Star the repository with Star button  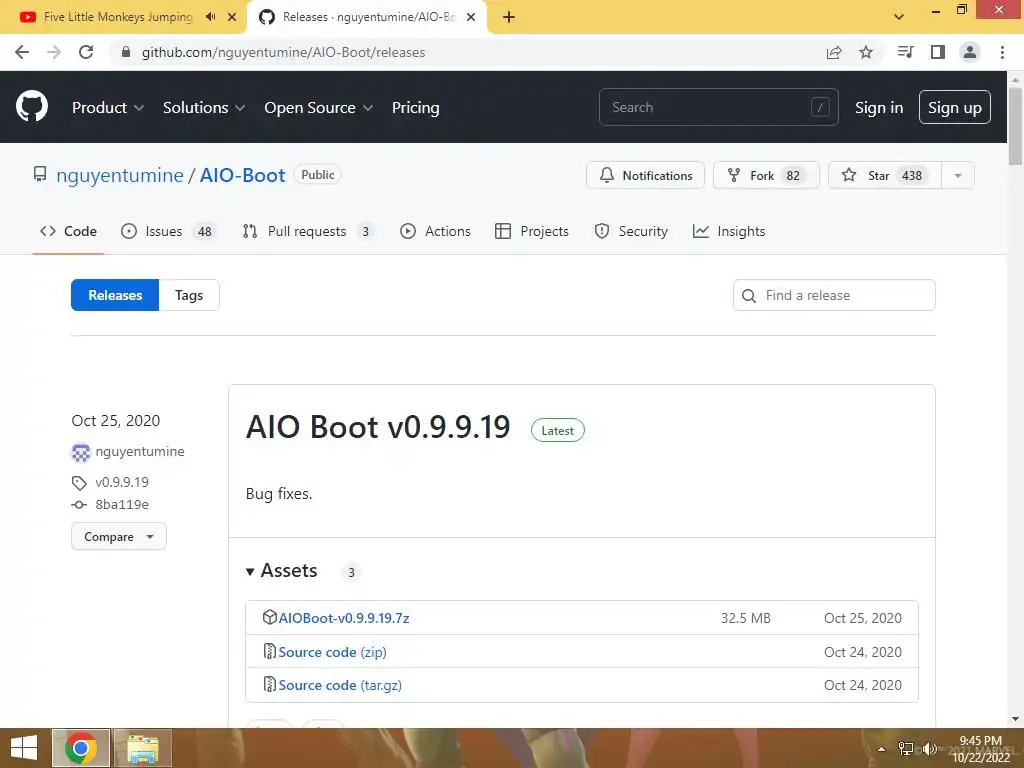click(884, 175)
